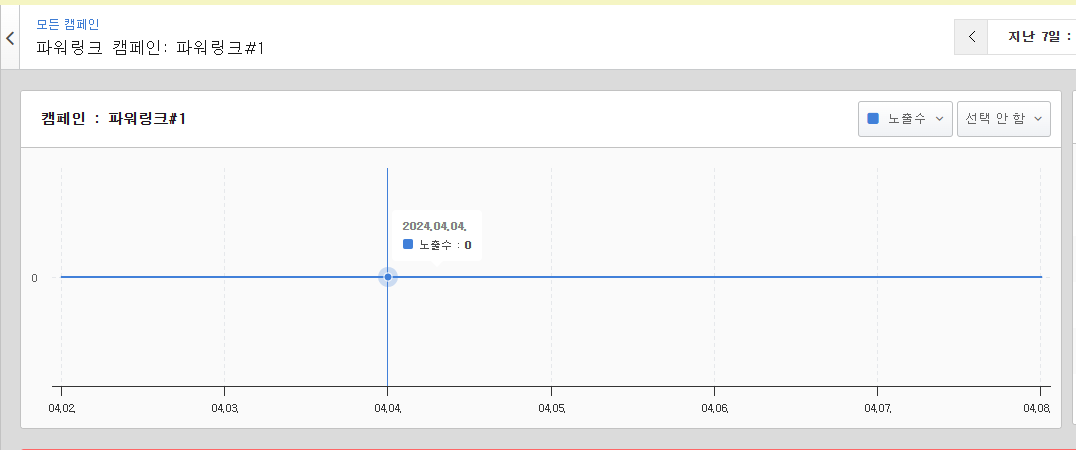This screenshot has width=1076, height=450.
Task: Click the 파워링크 캠페인: 파워링크#1 page heading
Action: click(150, 48)
